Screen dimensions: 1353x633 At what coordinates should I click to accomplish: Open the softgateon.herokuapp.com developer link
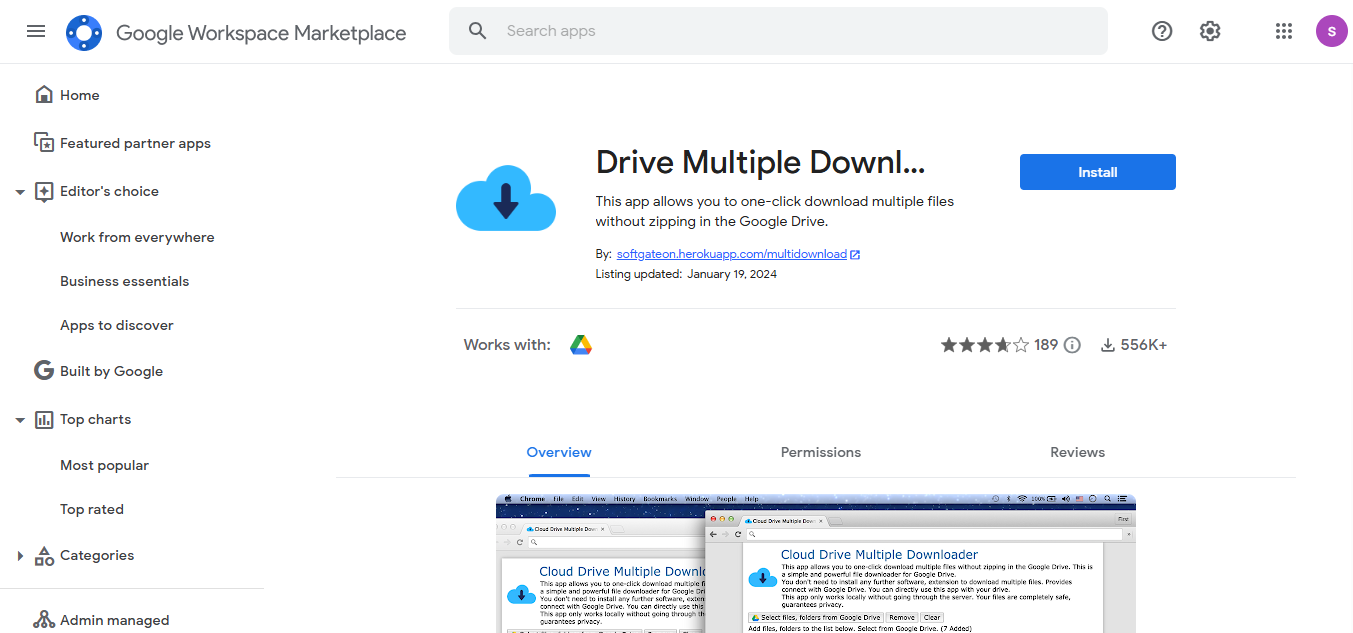tap(731, 254)
